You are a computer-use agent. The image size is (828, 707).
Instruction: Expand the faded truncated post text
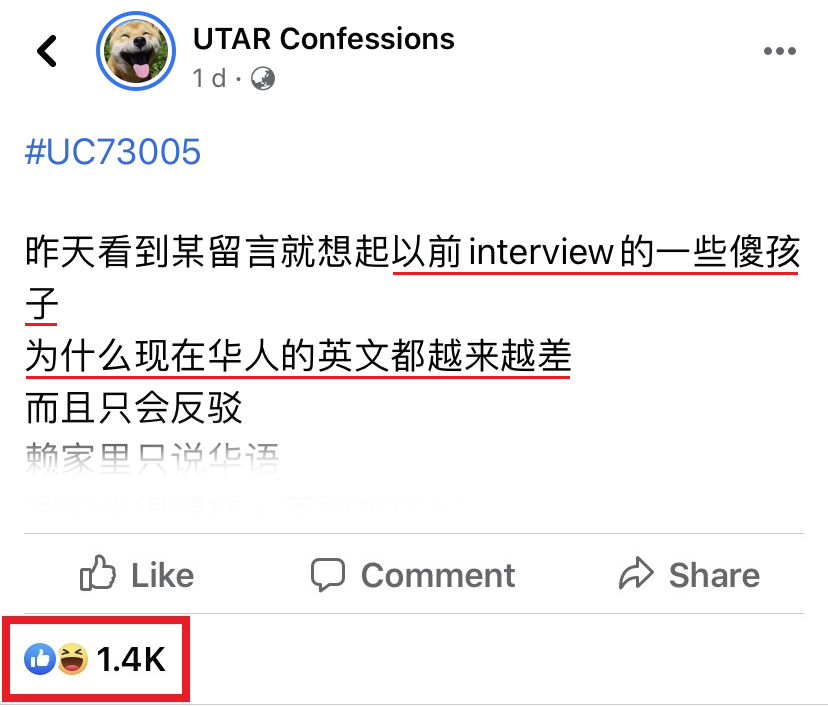(152, 458)
